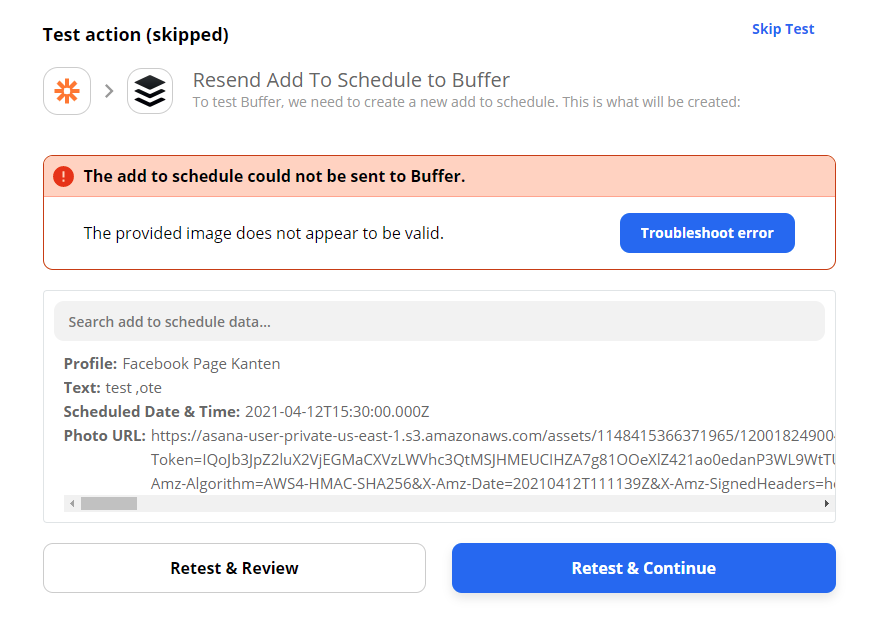Click the red exclamation error icon
886x632 pixels.
[x=64, y=176]
